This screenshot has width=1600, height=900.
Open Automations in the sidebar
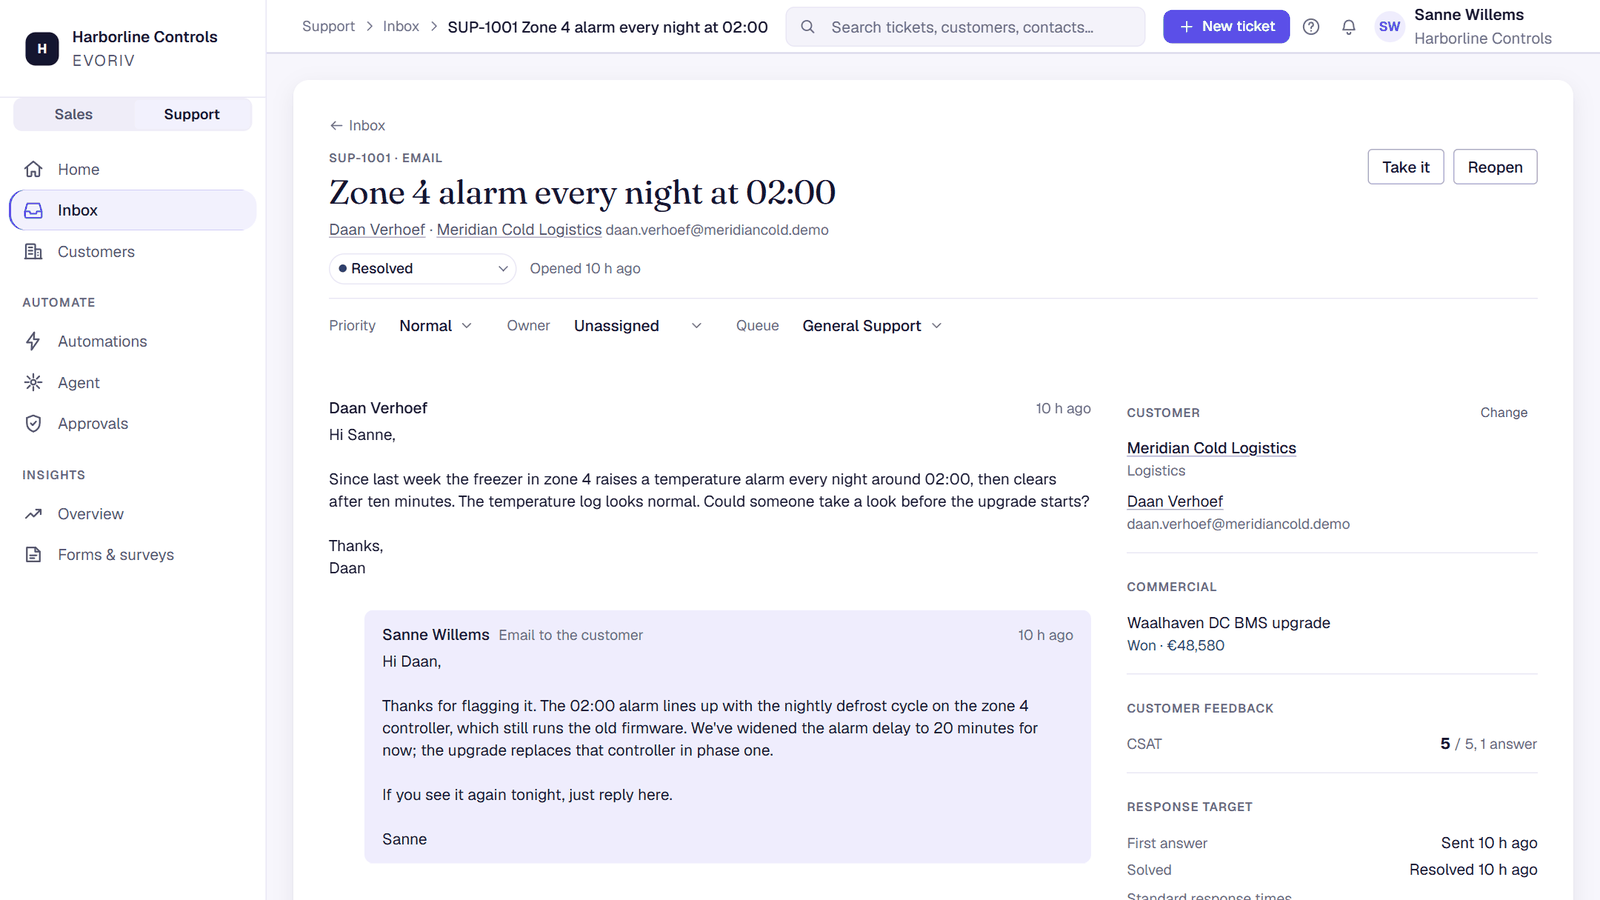coord(133,341)
